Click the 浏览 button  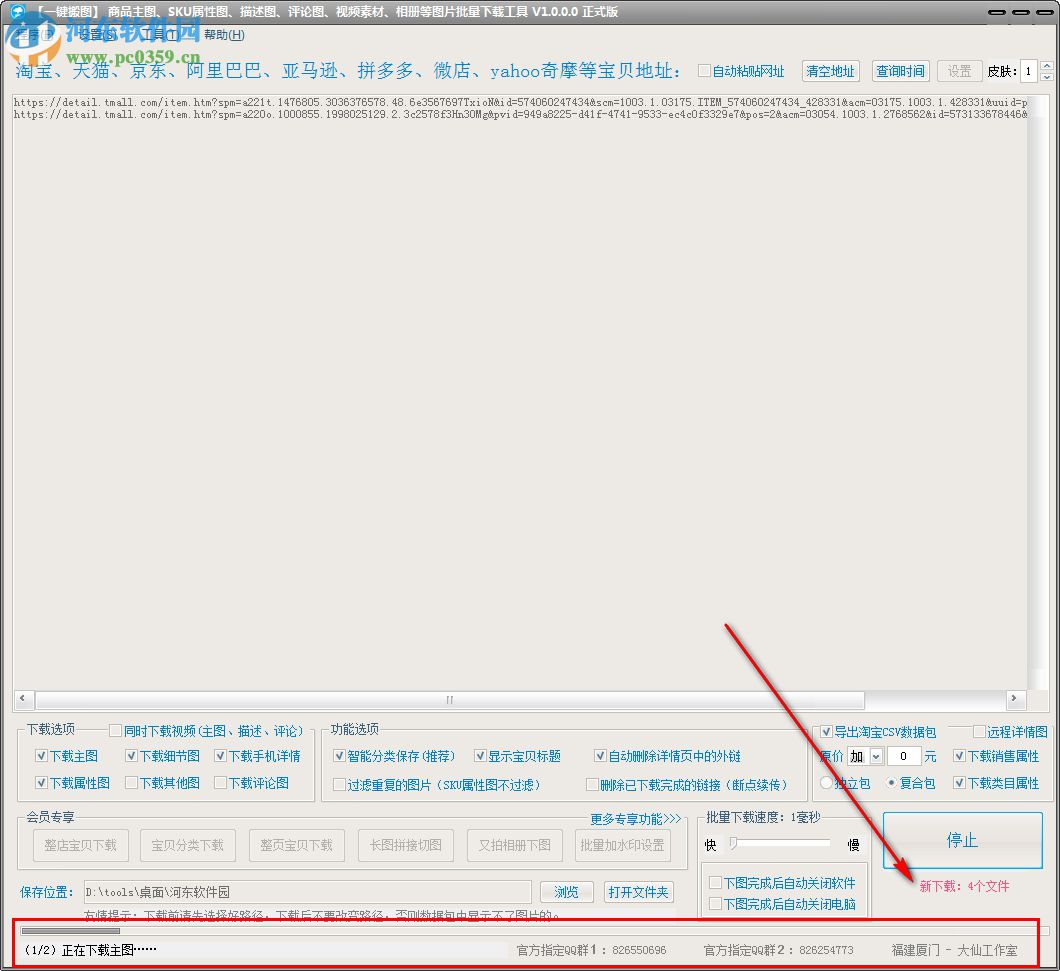pos(567,892)
